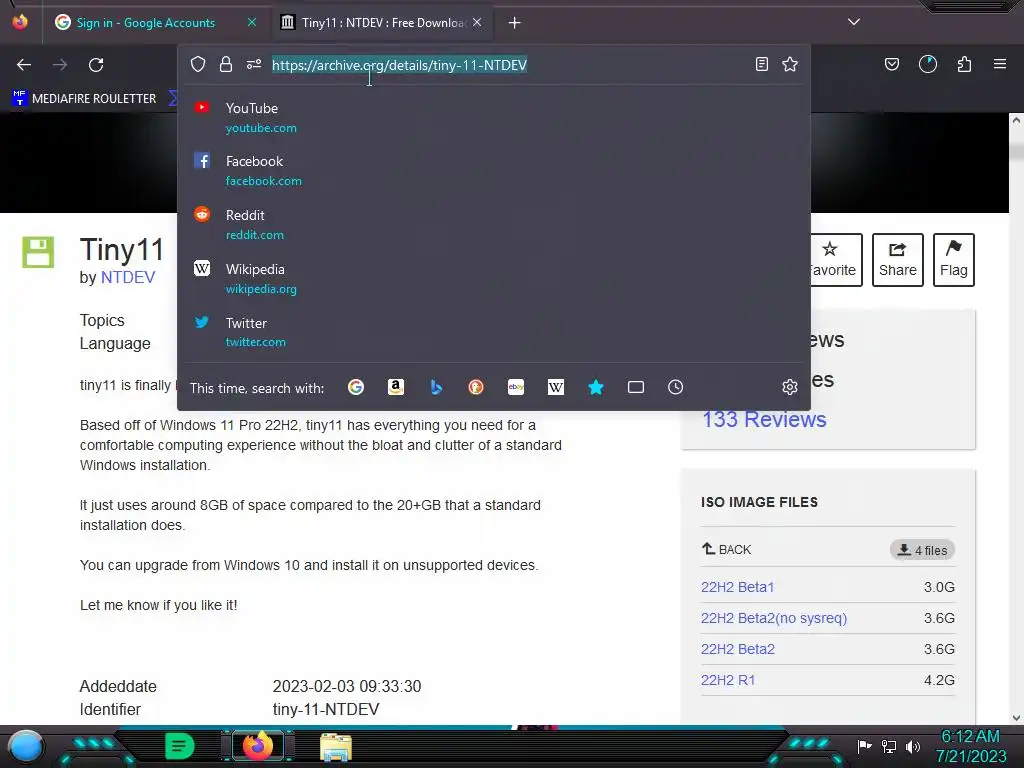Download the 22H2 Beta1 ISO

(x=737, y=587)
